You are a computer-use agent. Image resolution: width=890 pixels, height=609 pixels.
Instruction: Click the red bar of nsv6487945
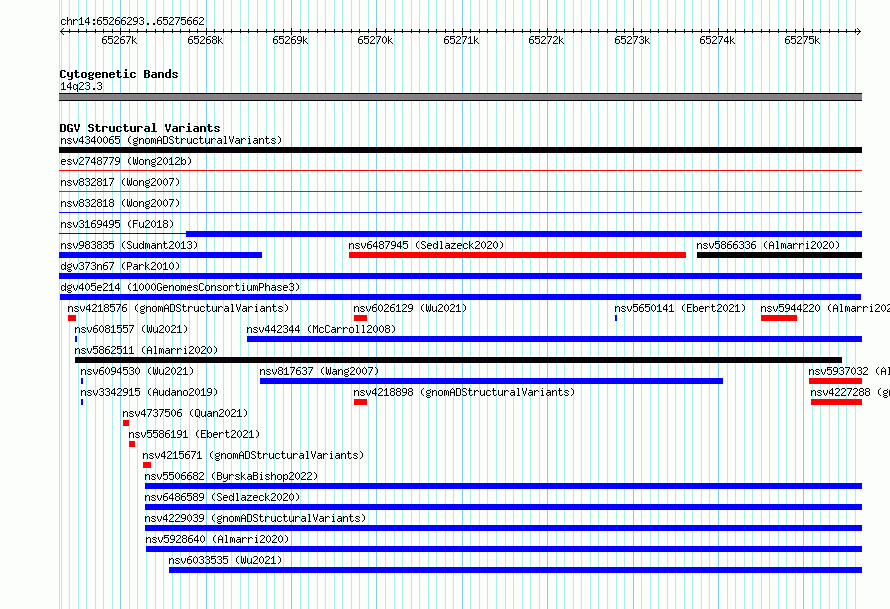(517, 255)
